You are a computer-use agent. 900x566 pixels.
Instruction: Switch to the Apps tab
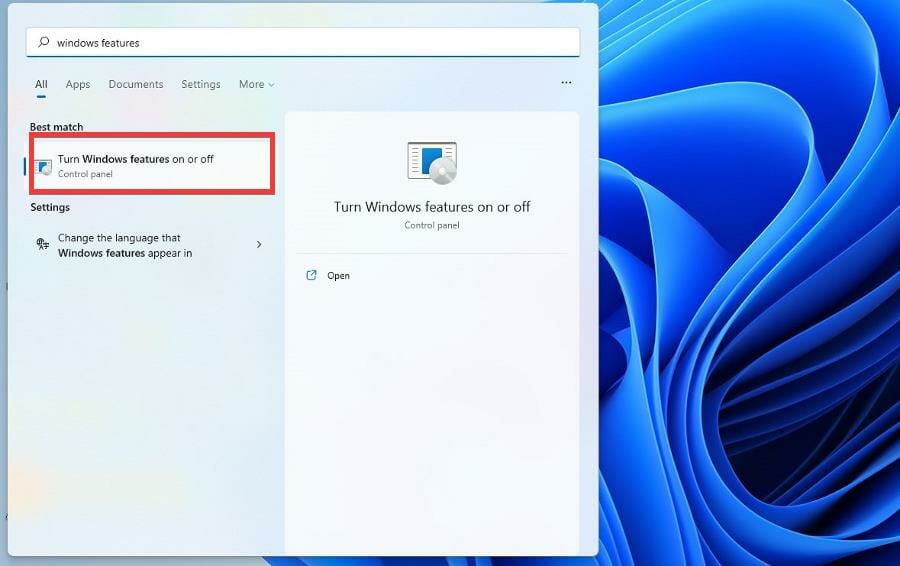tap(77, 84)
